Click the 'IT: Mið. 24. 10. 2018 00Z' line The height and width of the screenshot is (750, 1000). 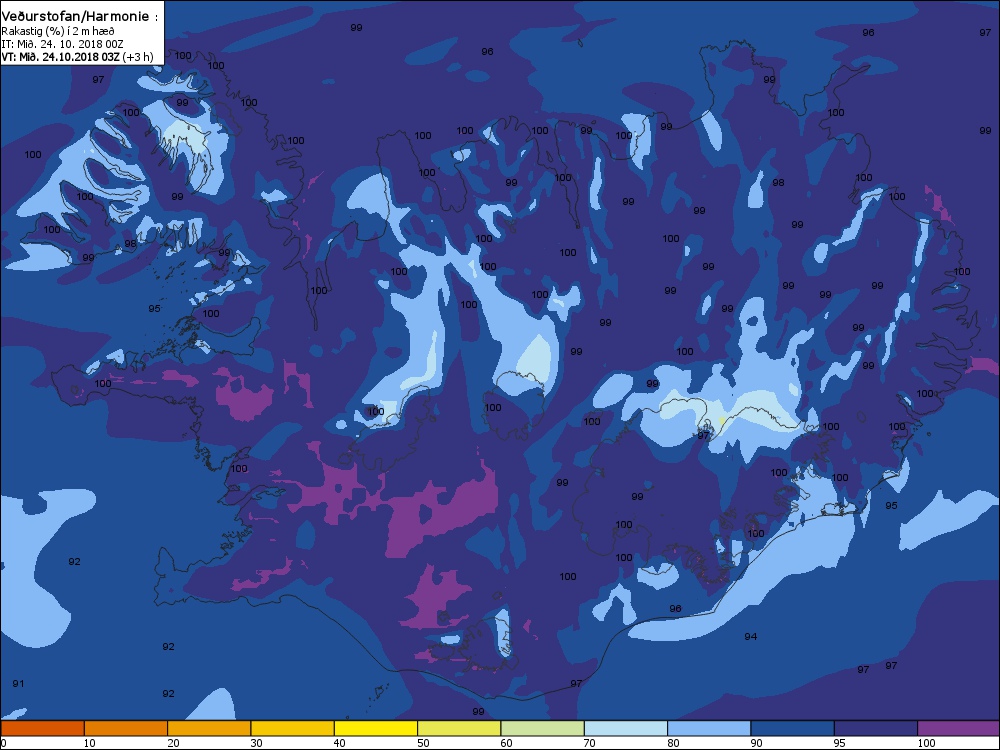[x=62, y=44]
